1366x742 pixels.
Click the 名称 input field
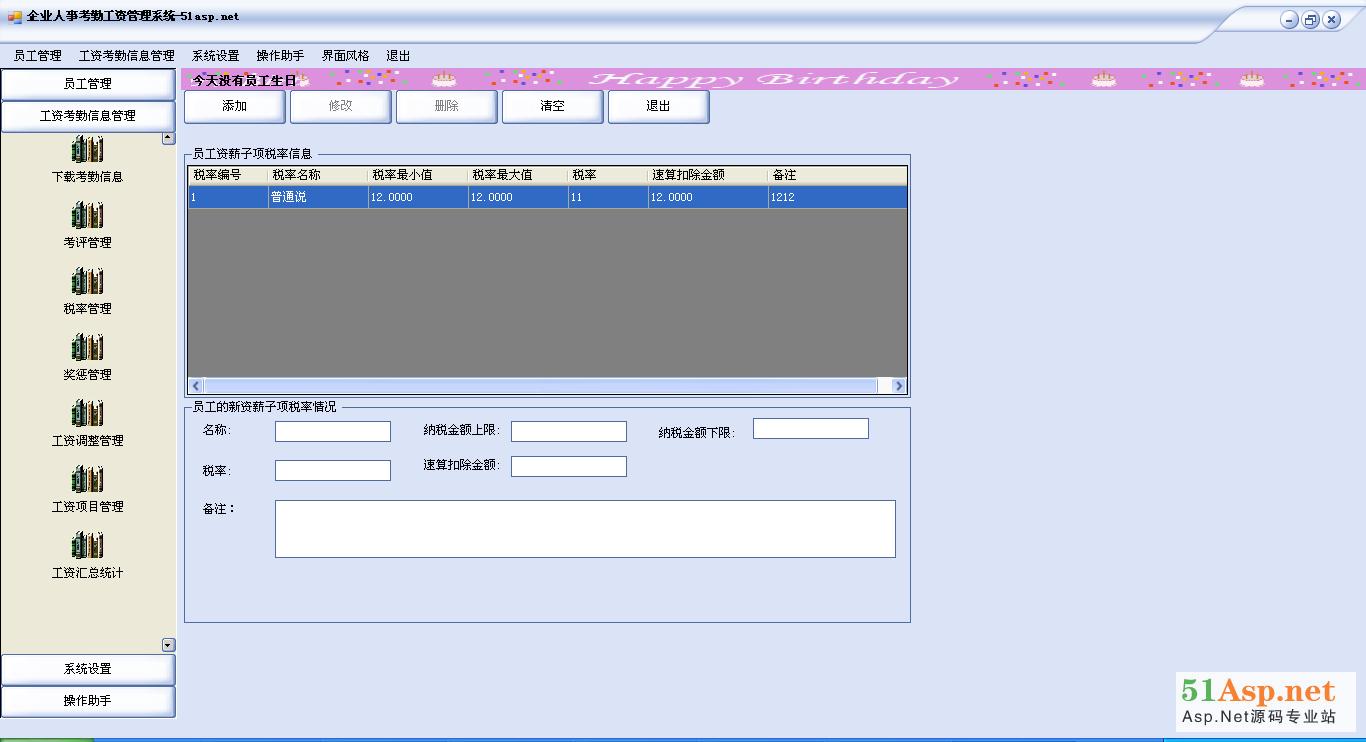pyautogui.click(x=333, y=431)
